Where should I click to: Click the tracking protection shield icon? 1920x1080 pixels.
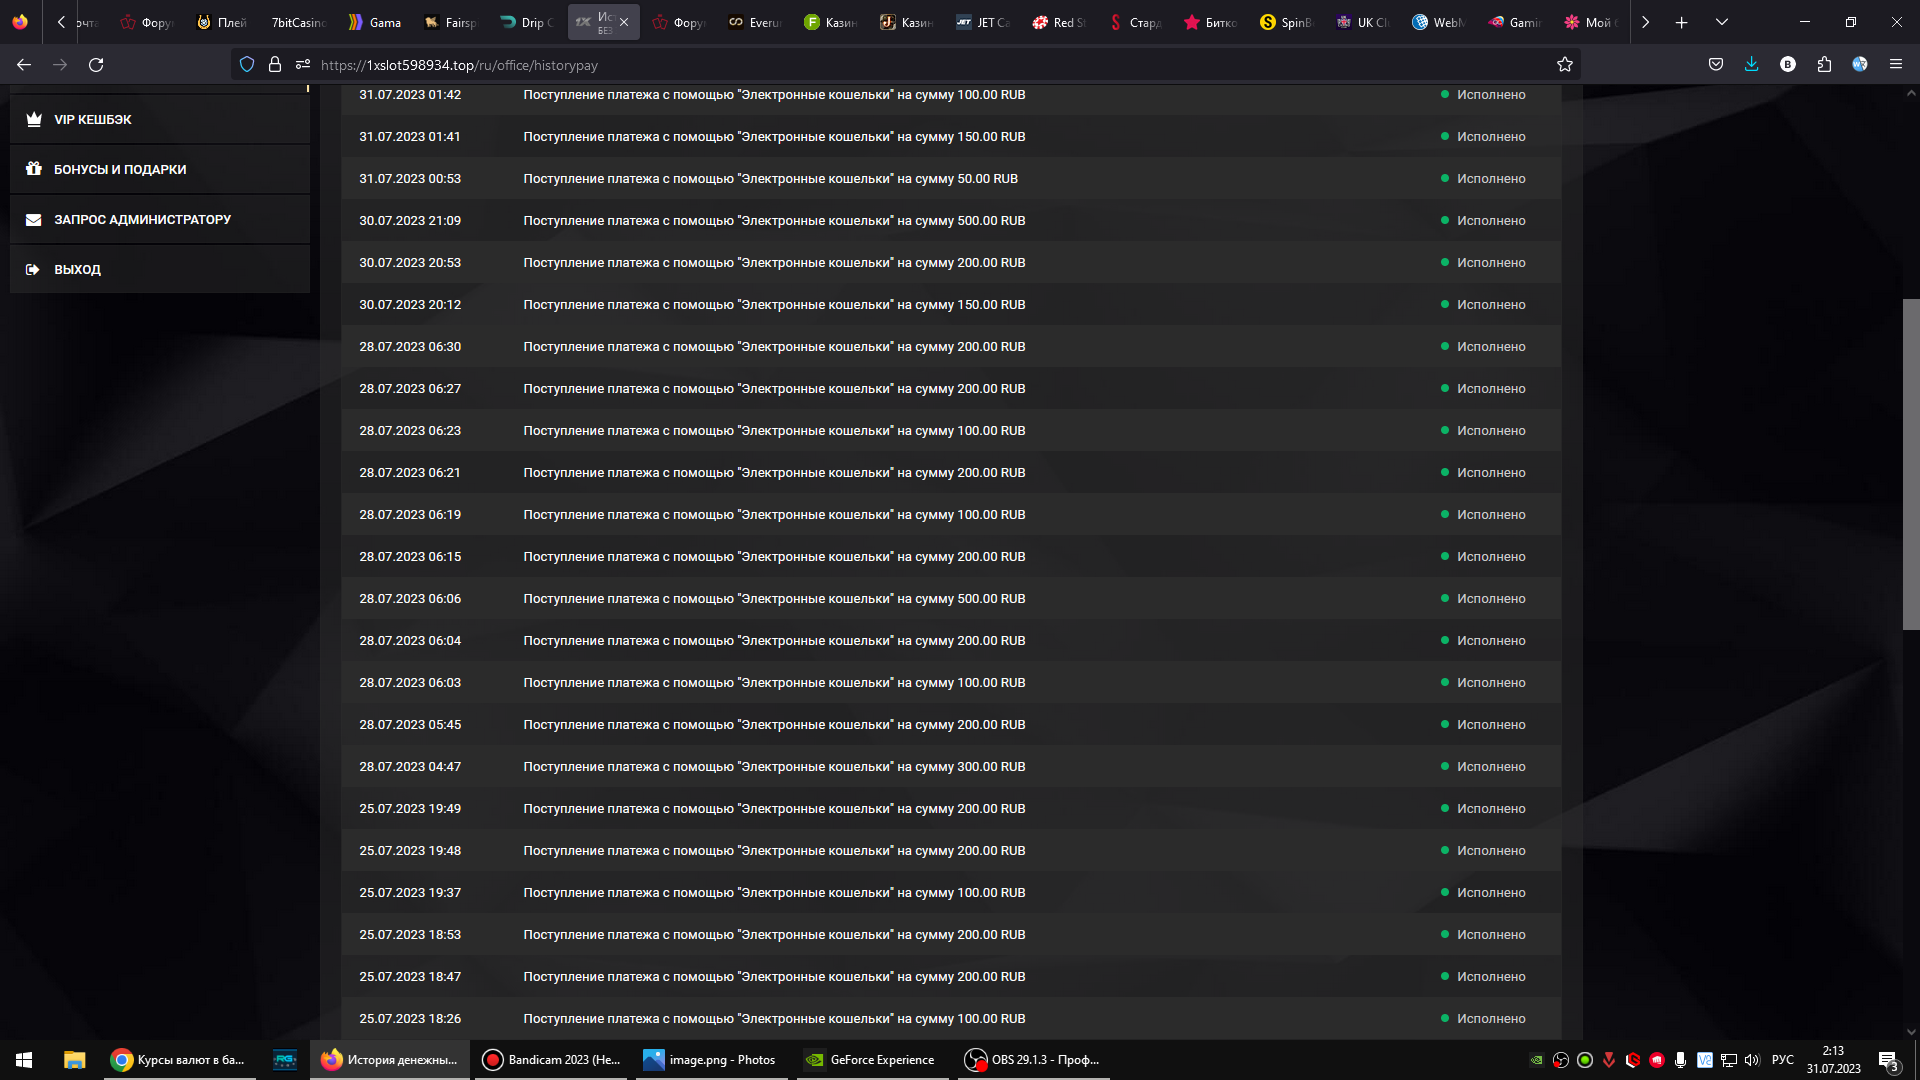point(247,65)
